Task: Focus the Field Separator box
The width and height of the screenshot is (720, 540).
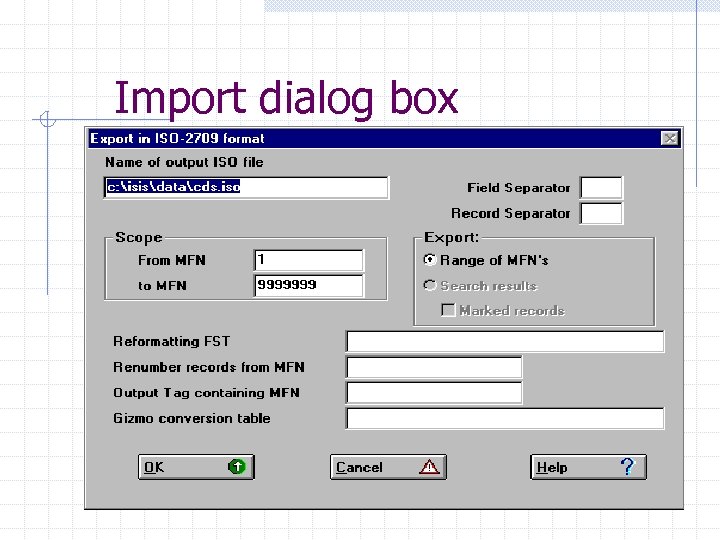Action: coord(601,187)
